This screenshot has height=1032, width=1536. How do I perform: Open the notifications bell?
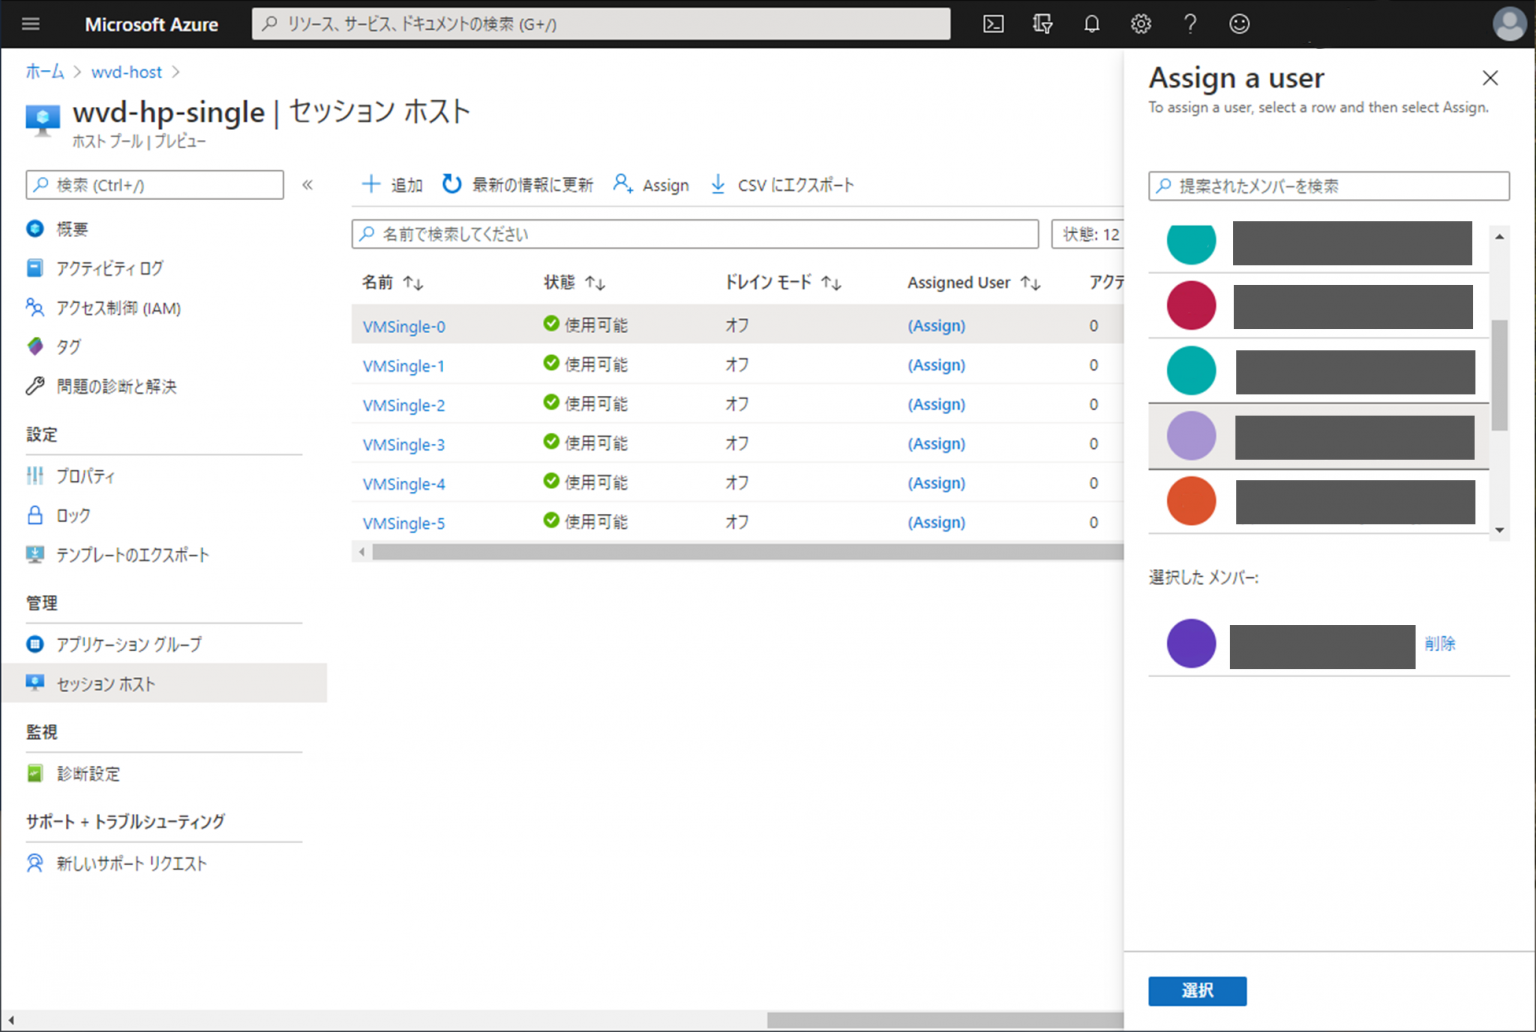pos(1091,24)
